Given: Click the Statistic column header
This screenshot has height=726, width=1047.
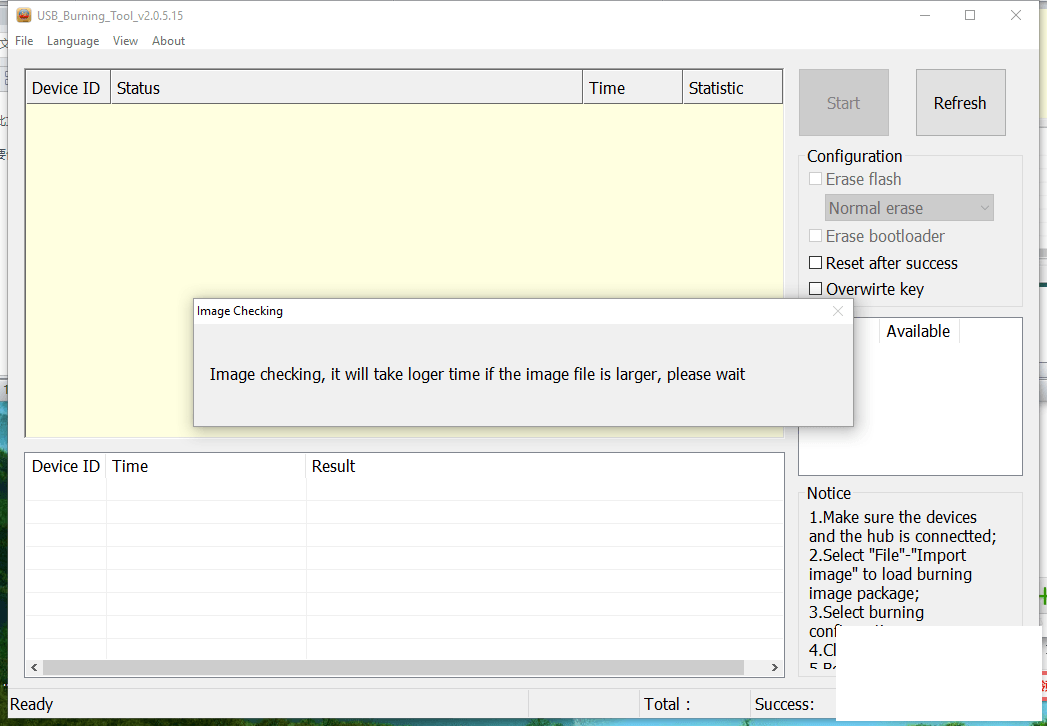Looking at the screenshot, I should tap(732, 88).
